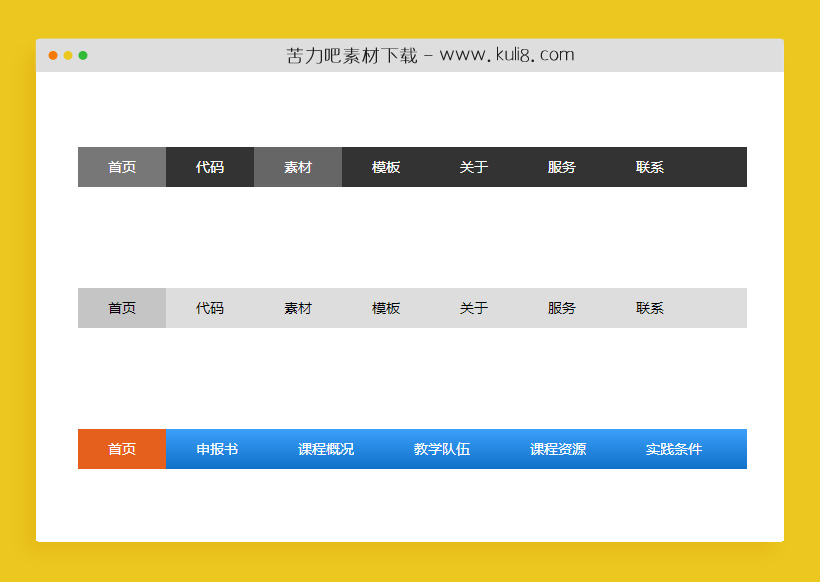Click the highlighted 素材 item on dark bar
The width and height of the screenshot is (820, 582).
(x=297, y=167)
